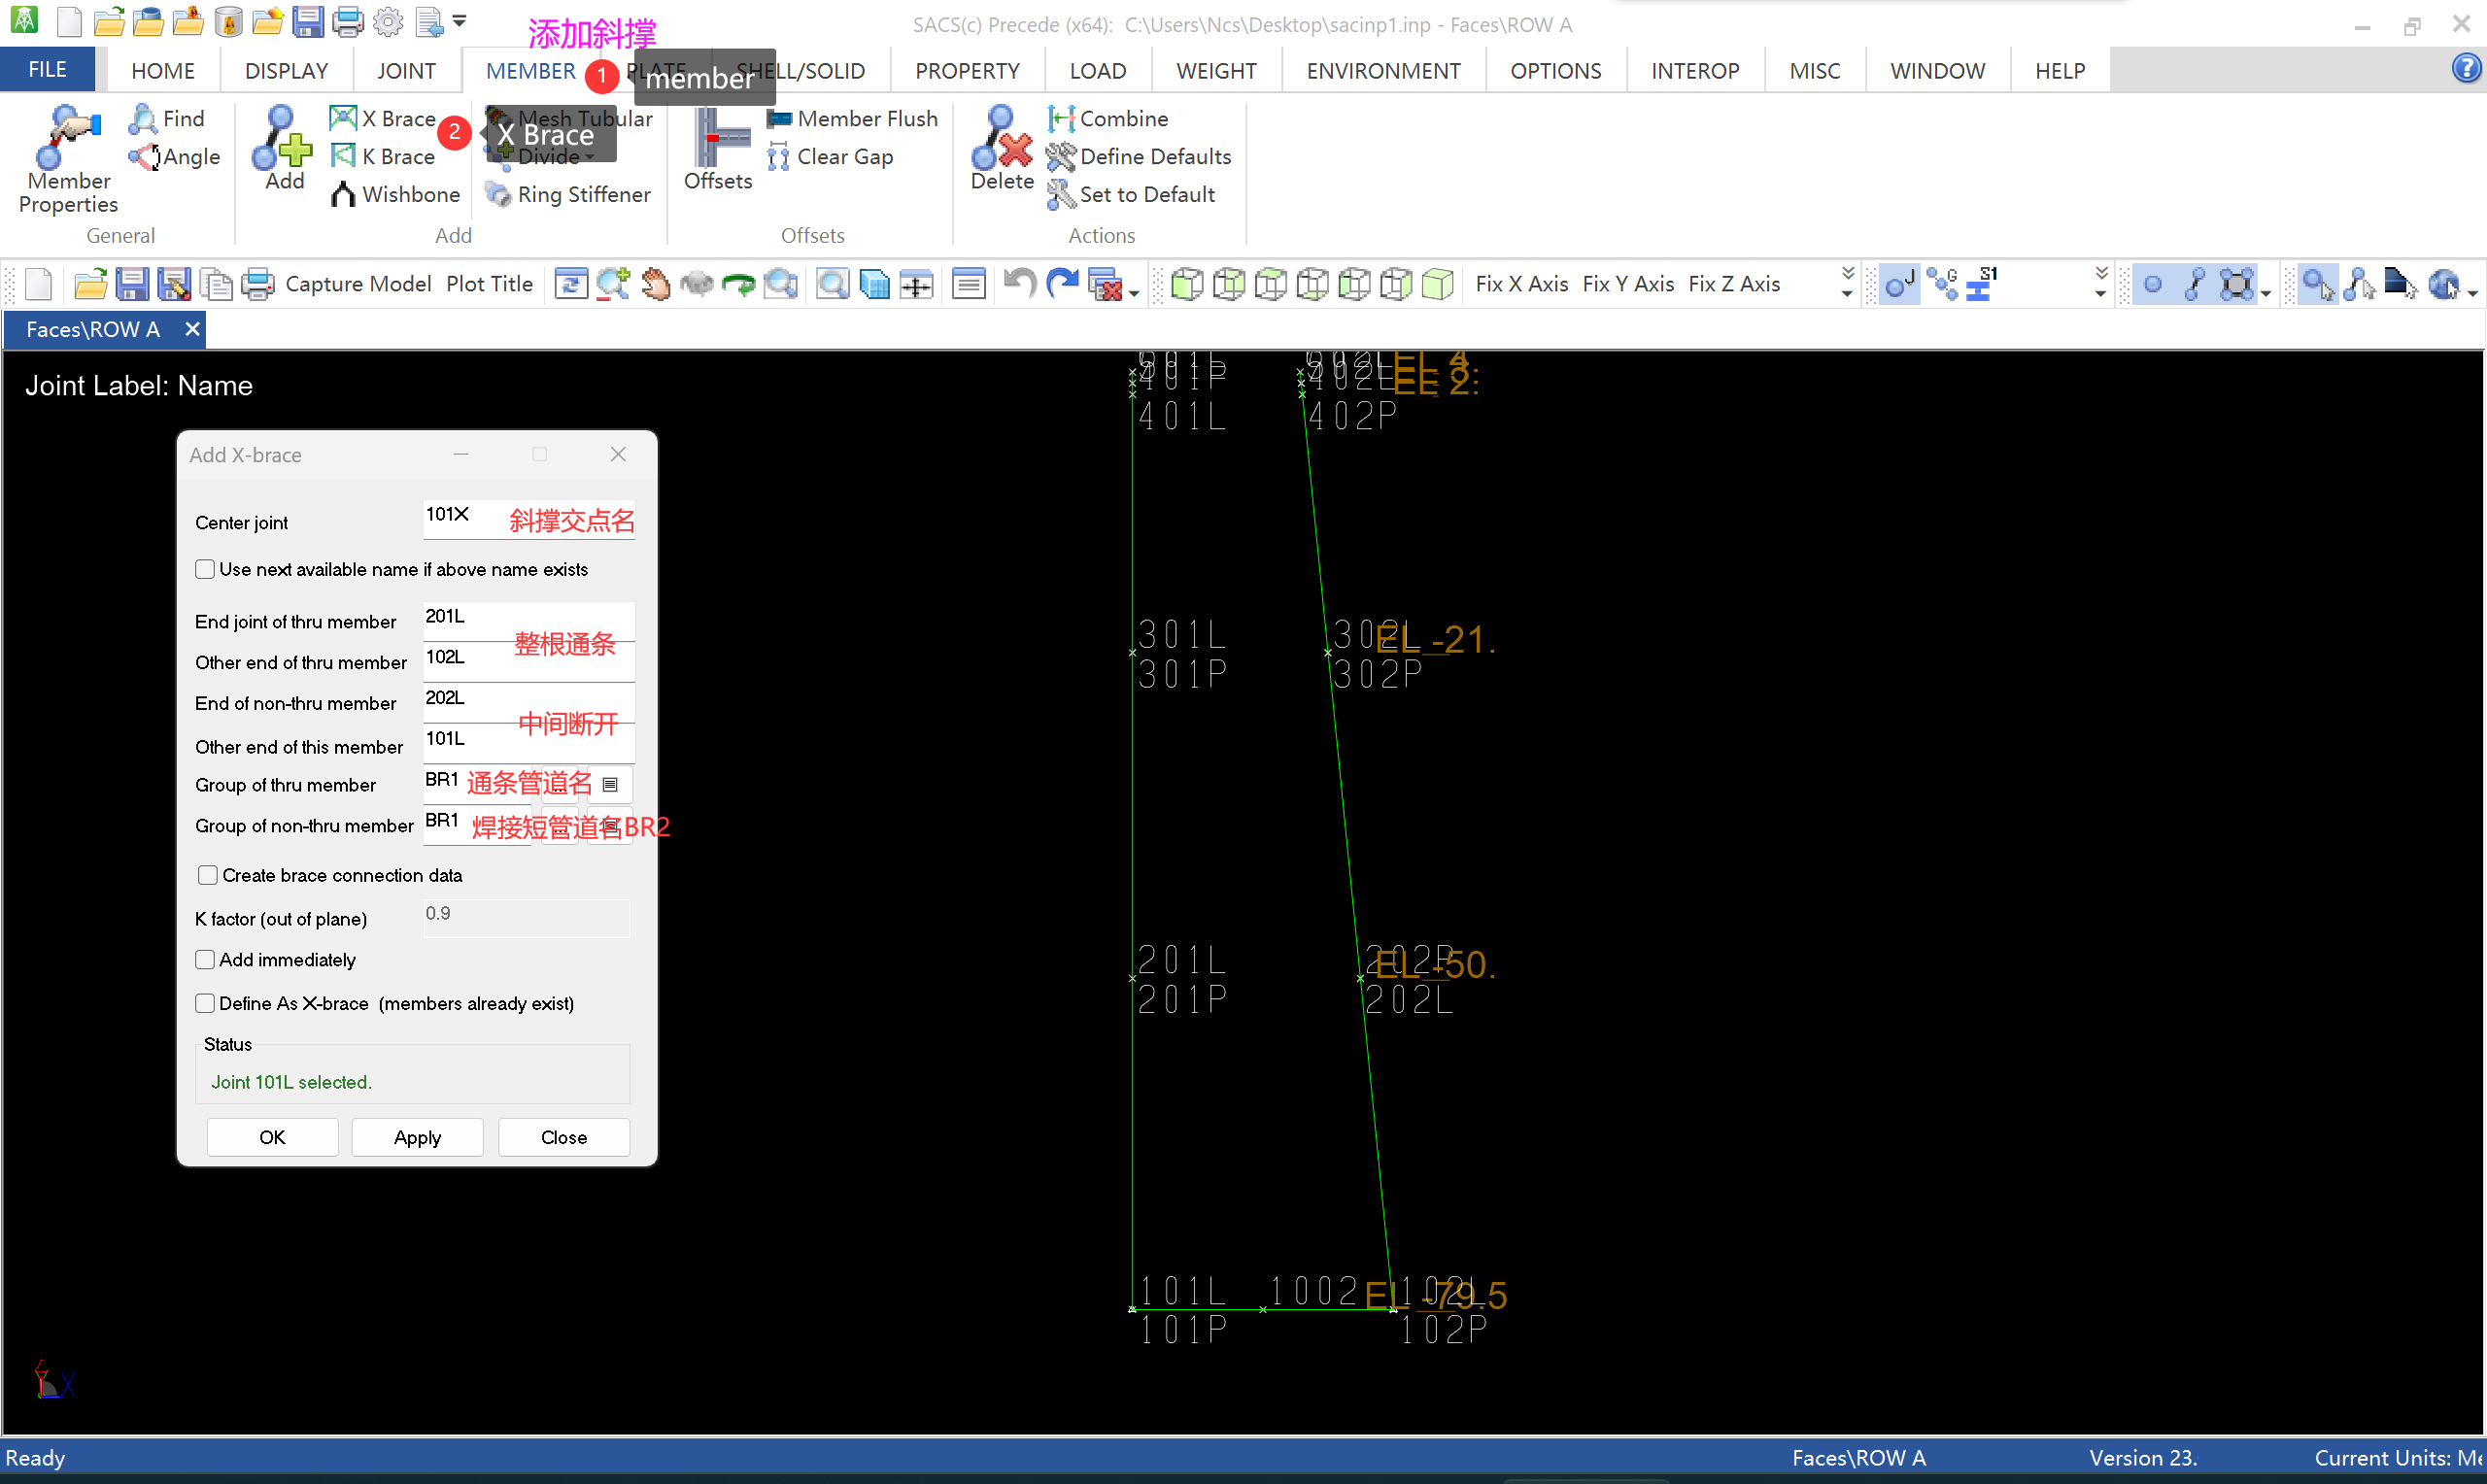Expand the Quick Access toolbar customize arrow

pyautogui.click(x=459, y=21)
